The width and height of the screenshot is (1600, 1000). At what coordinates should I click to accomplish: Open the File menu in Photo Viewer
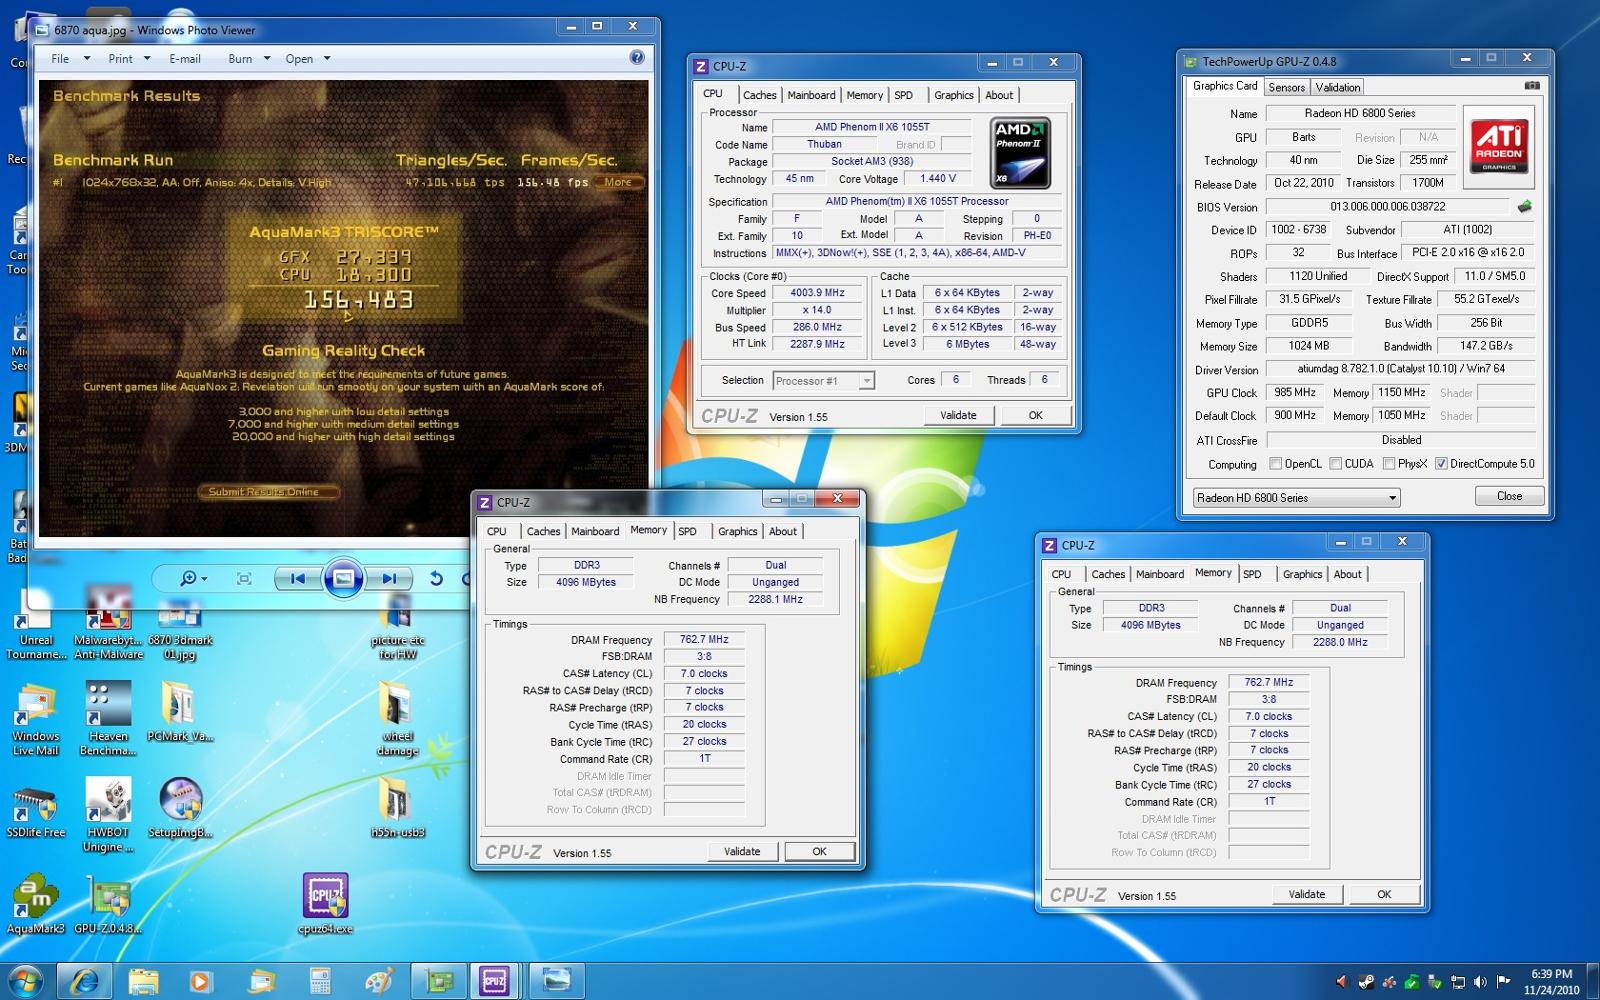(70, 58)
